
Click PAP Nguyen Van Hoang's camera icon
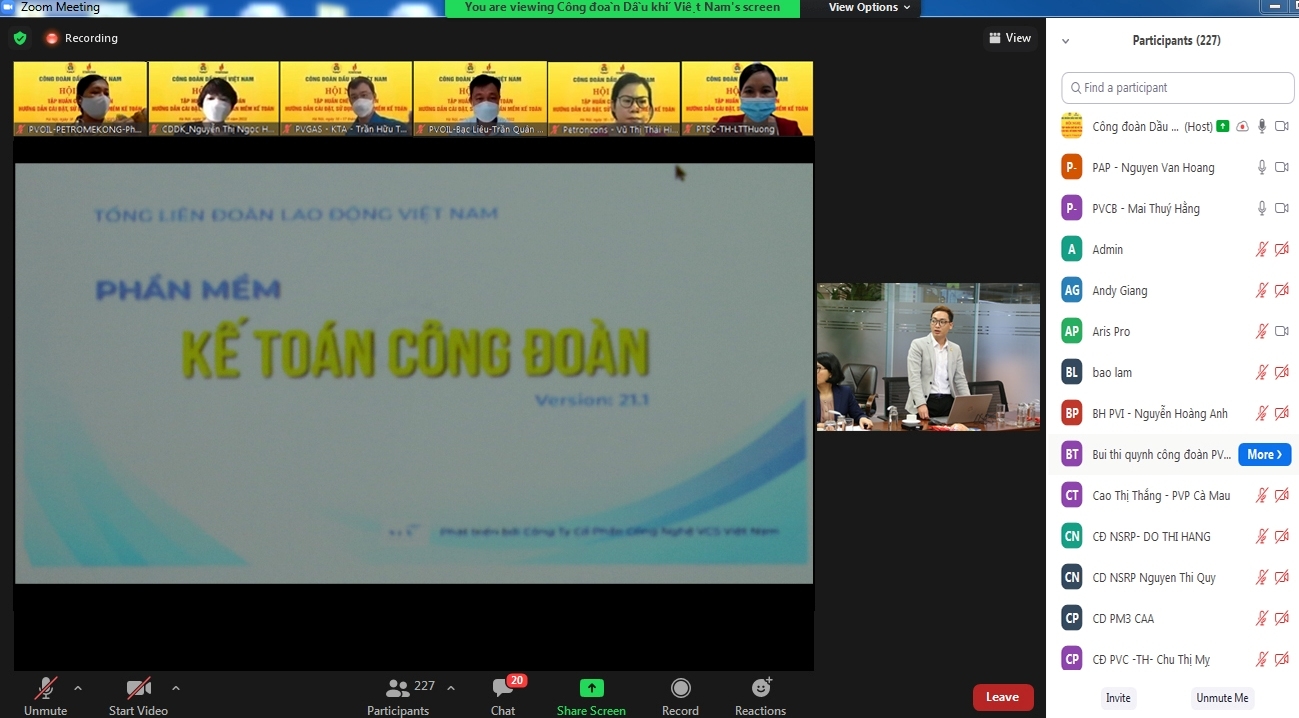pyautogui.click(x=1282, y=168)
